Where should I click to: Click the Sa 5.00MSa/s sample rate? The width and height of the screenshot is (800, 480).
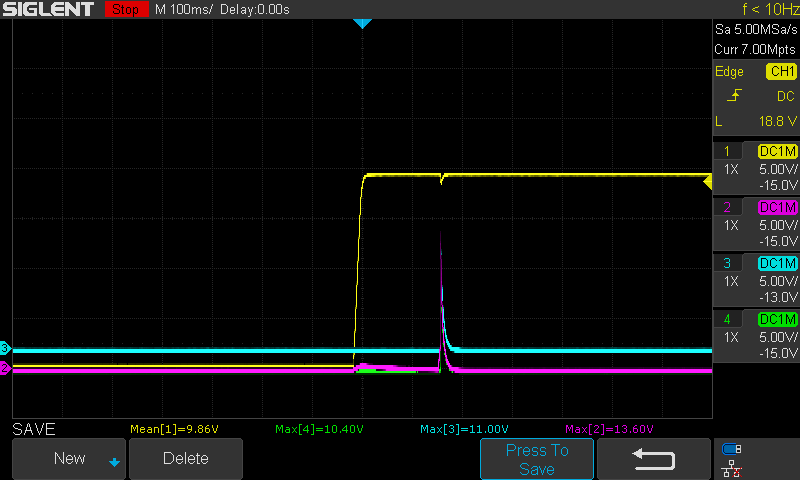tap(756, 30)
